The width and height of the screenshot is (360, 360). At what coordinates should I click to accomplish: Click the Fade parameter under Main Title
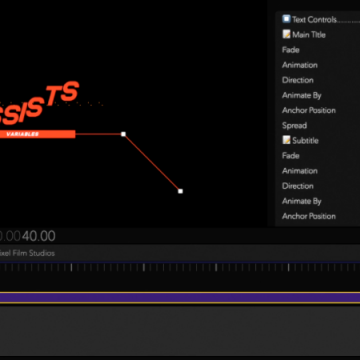(291, 50)
